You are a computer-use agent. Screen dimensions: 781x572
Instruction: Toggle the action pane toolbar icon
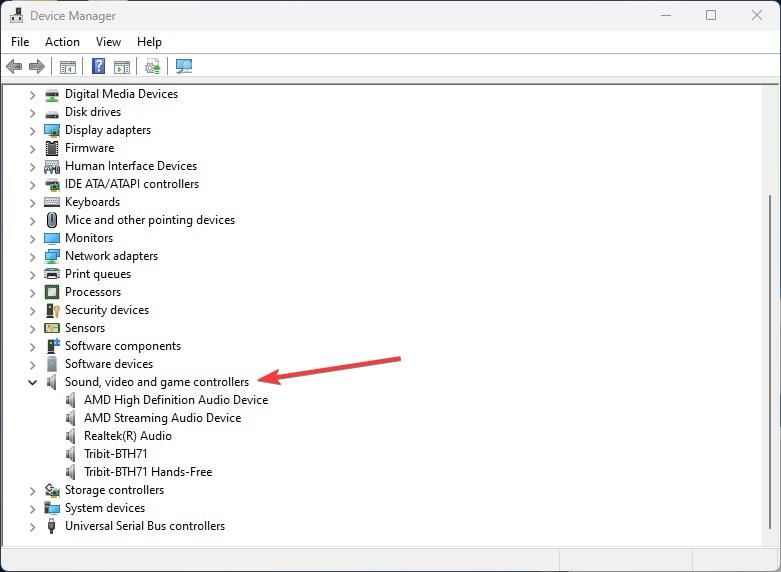[122, 66]
